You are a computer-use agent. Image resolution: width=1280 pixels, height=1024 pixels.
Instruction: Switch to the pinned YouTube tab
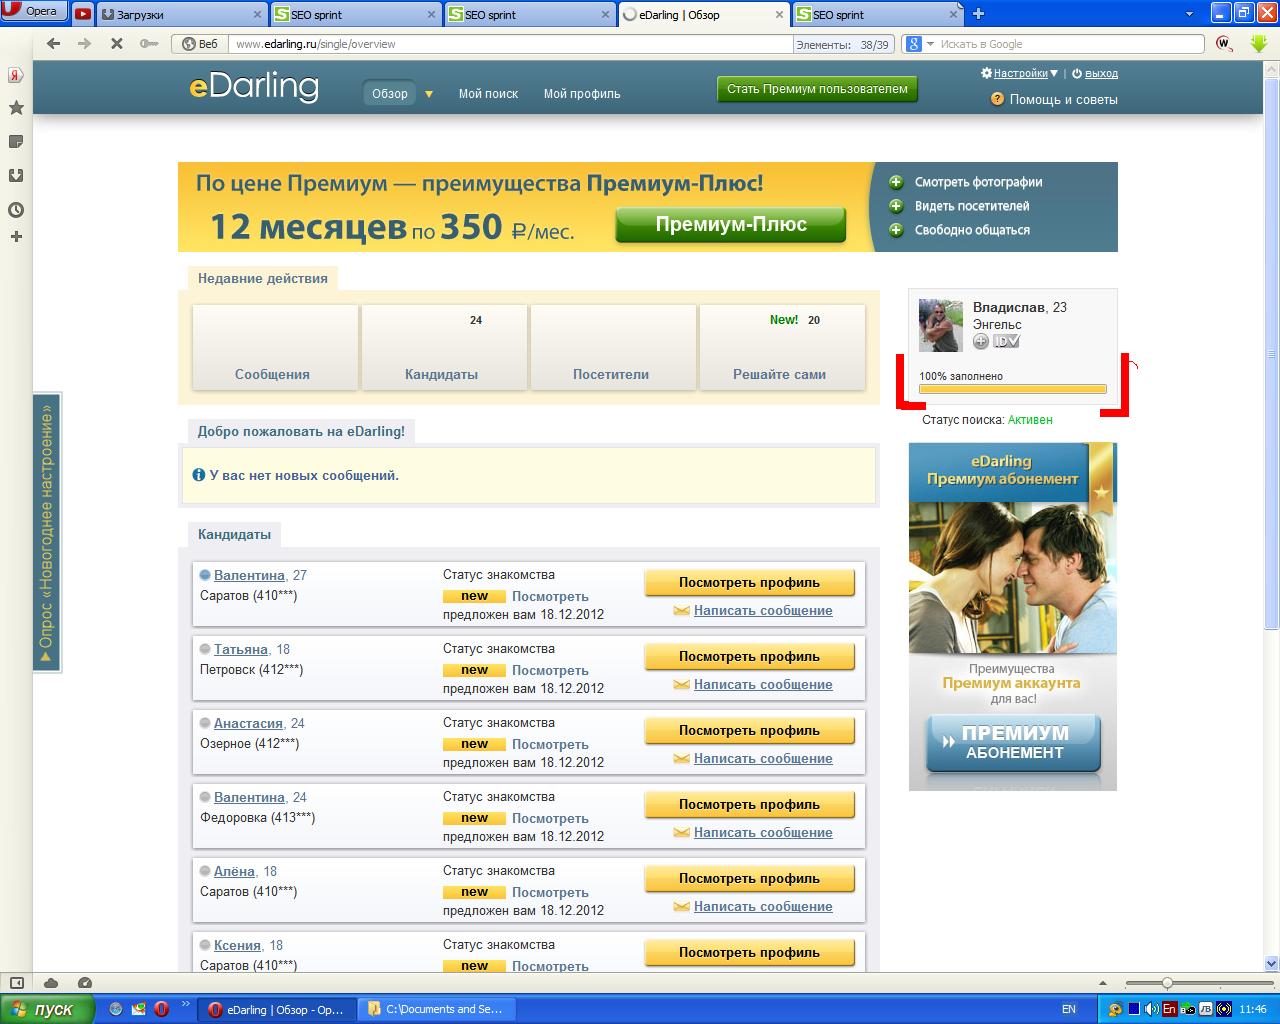(83, 14)
